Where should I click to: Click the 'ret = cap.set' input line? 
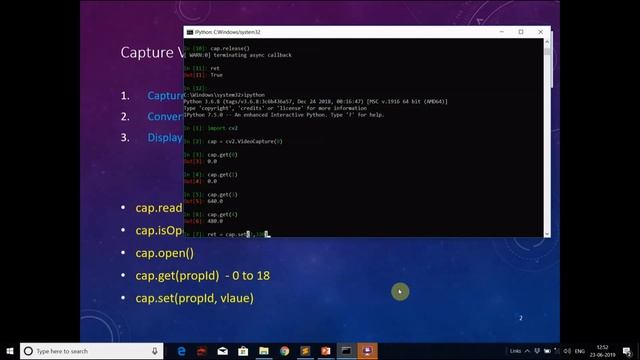[238, 234]
